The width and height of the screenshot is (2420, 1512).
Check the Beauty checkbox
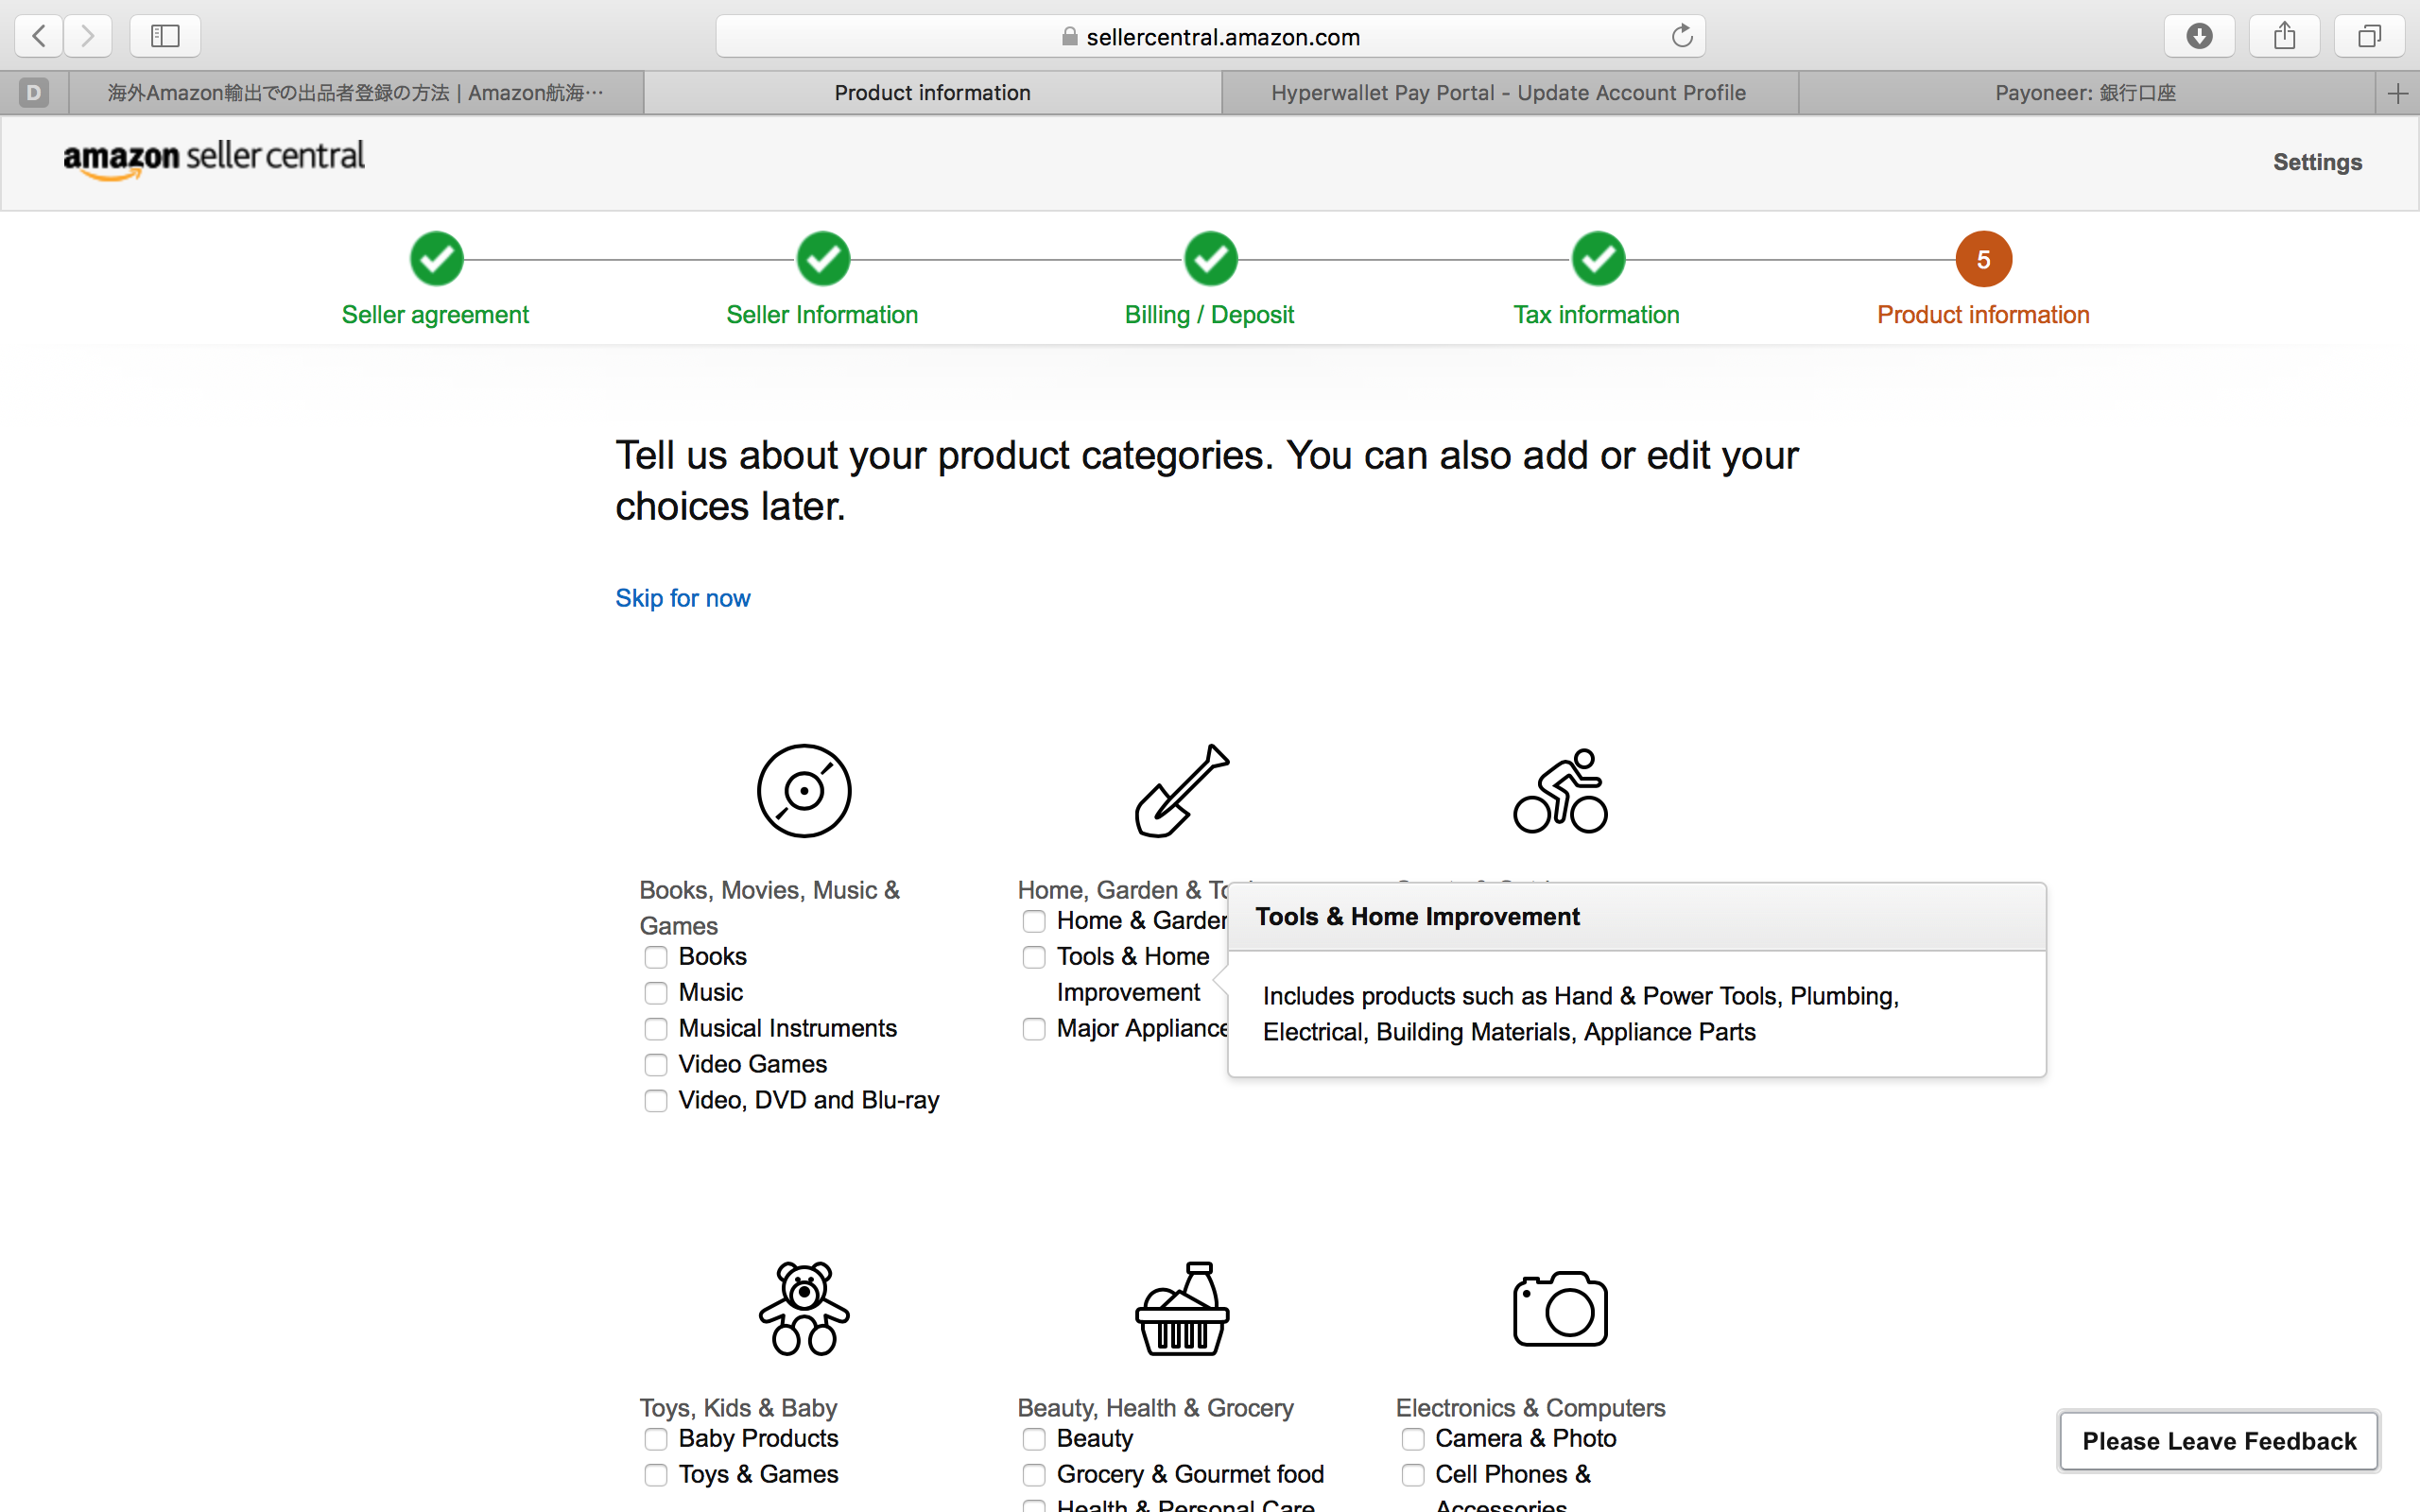coord(1034,1439)
